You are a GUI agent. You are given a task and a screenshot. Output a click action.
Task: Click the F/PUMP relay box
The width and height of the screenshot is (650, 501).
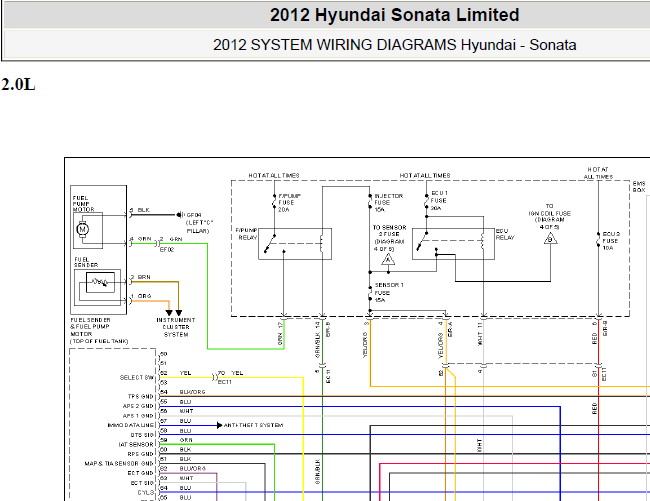(295, 244)
